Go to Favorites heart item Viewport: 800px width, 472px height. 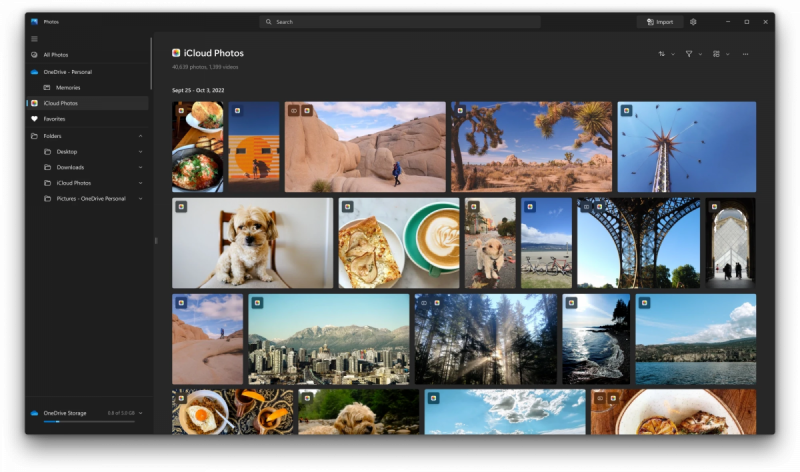pos(54,119)
